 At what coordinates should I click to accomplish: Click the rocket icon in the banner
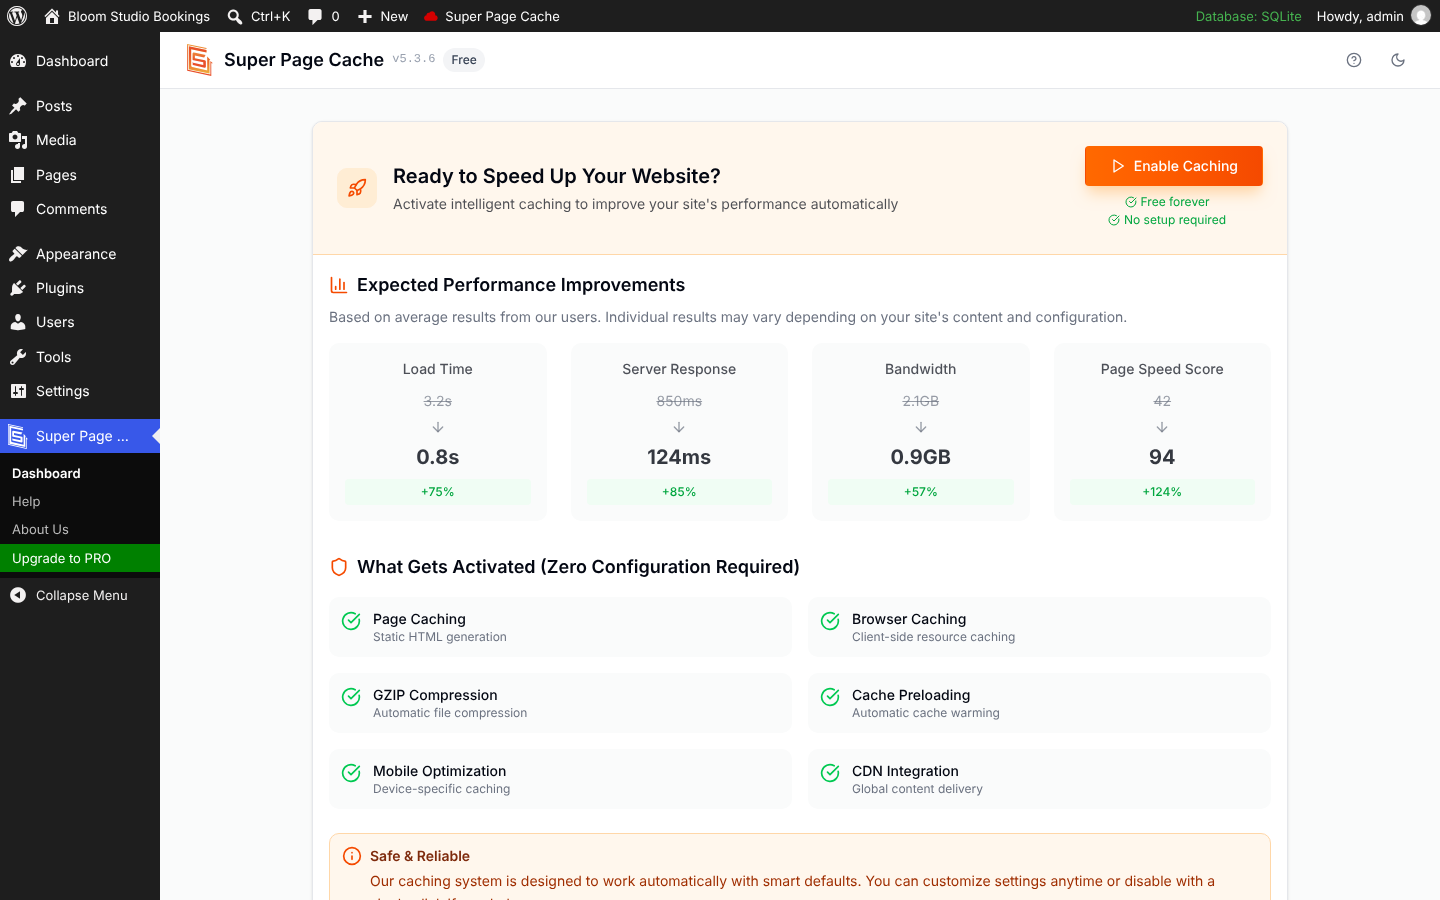click(x=357, y=188)
